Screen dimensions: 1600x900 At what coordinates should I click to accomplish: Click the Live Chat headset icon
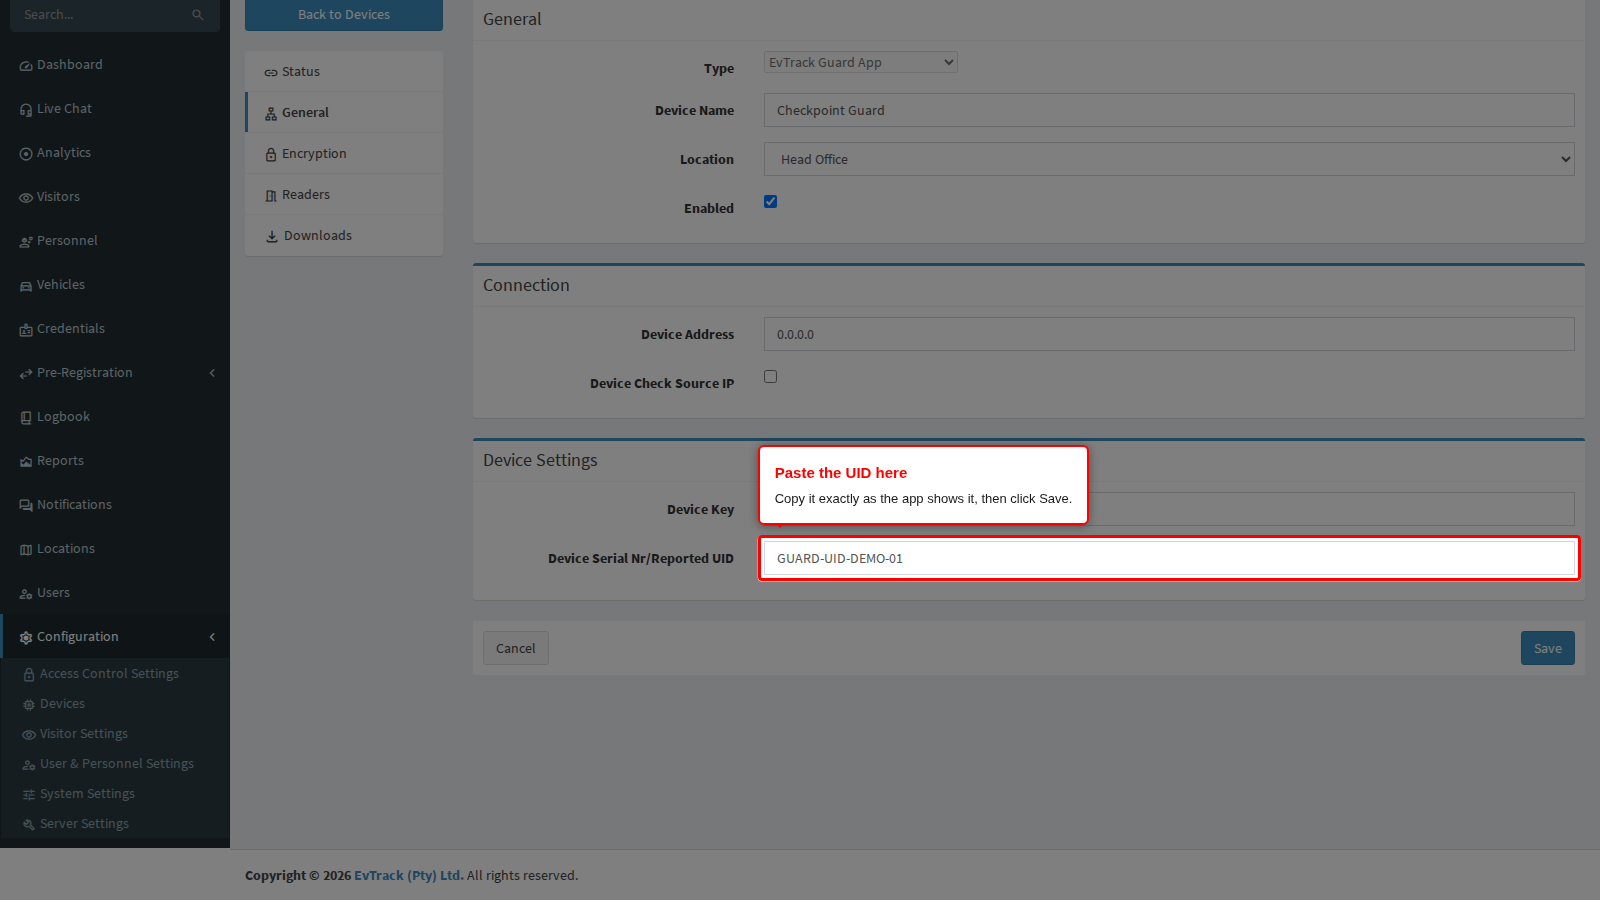point(26,110)
